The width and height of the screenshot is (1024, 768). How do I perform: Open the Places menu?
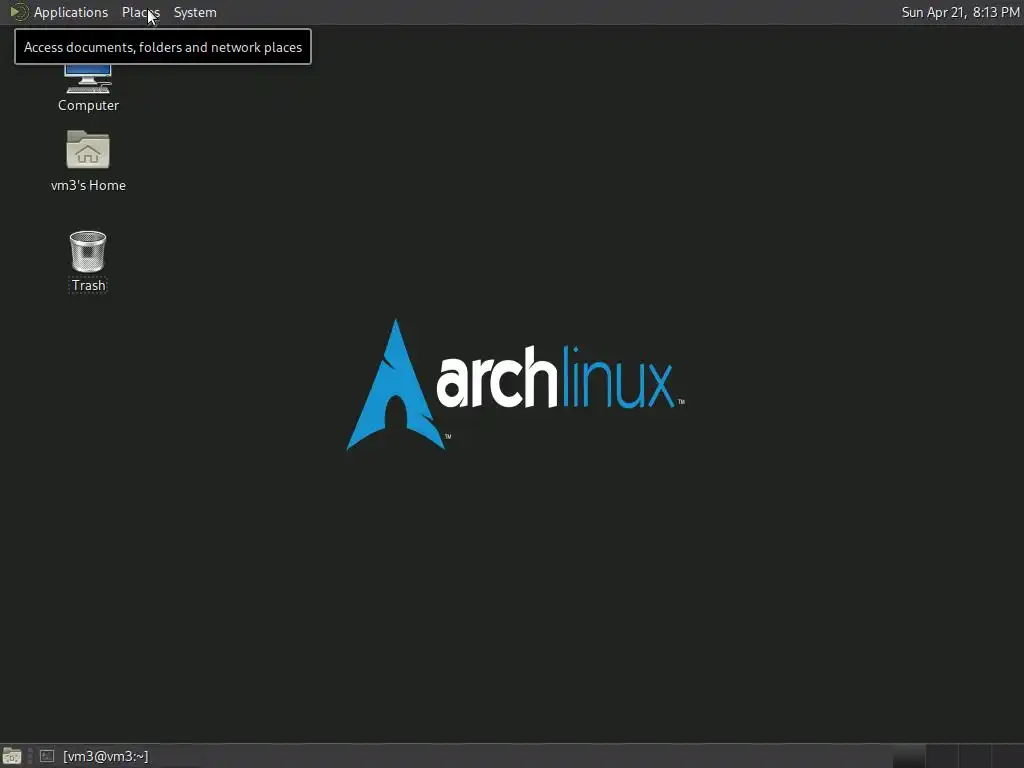click(x=140, y=12)
